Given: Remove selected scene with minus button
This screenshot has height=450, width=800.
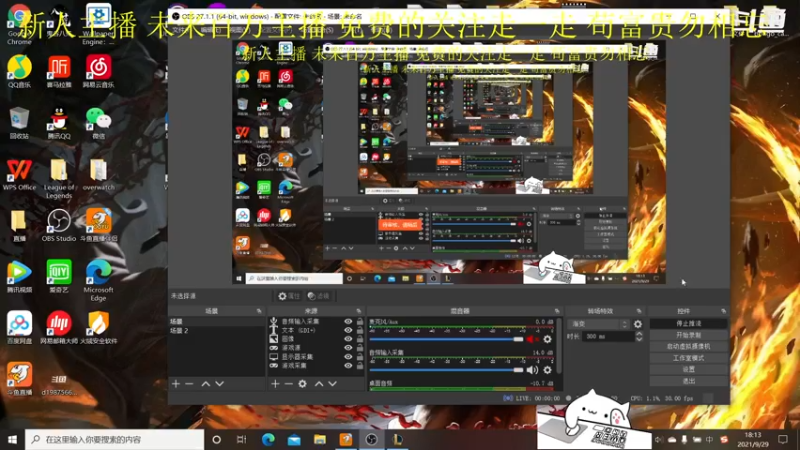Looking at the screenshot, I should coord(189,384).
